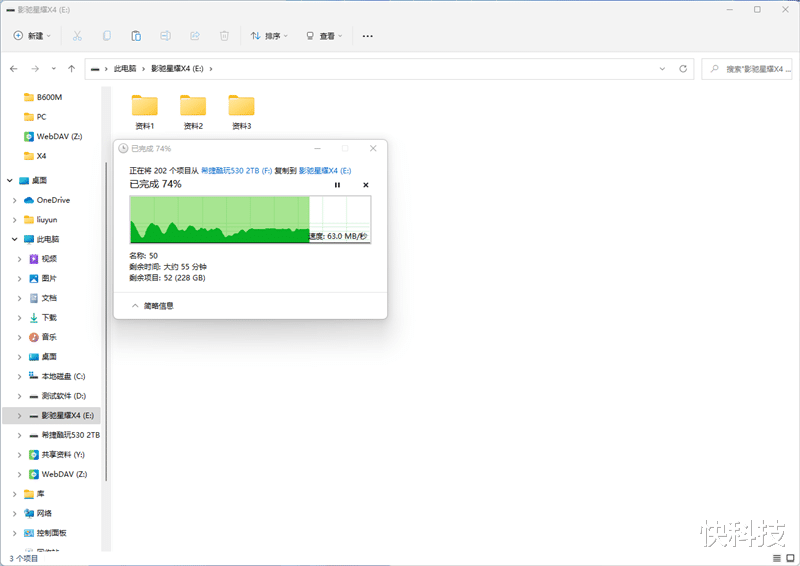The height and width of the screenshot is (566, 800).
Task: Go back with the left arrow
Action: (x=14, y=68)
